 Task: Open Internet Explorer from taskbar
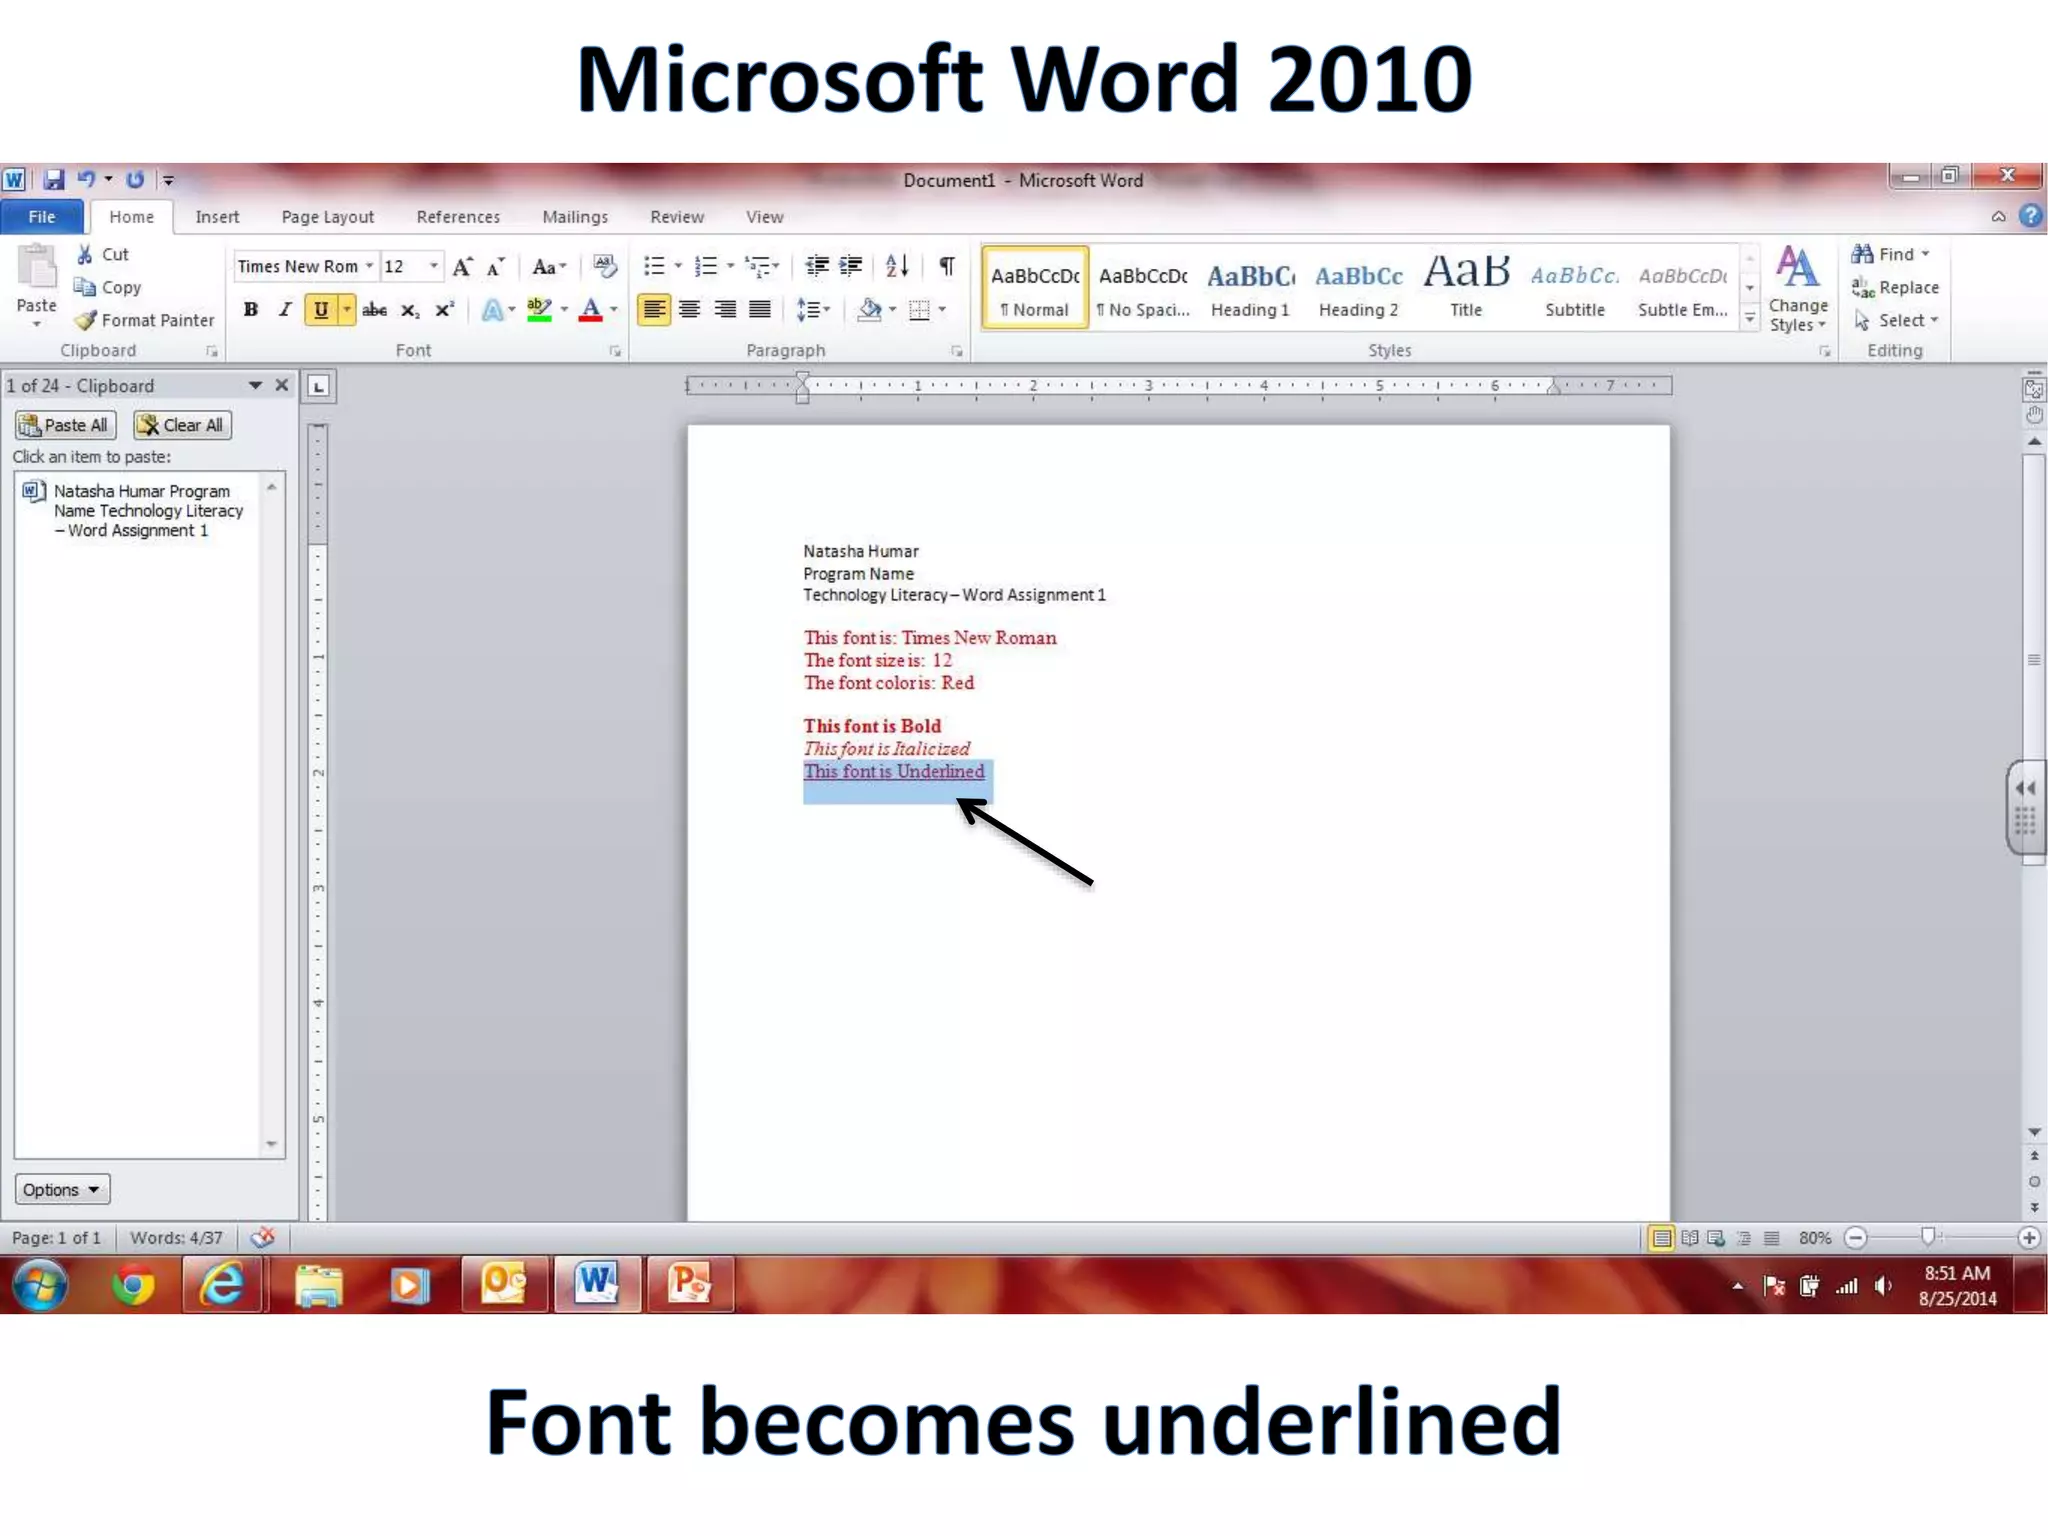tap(222, 1284)
